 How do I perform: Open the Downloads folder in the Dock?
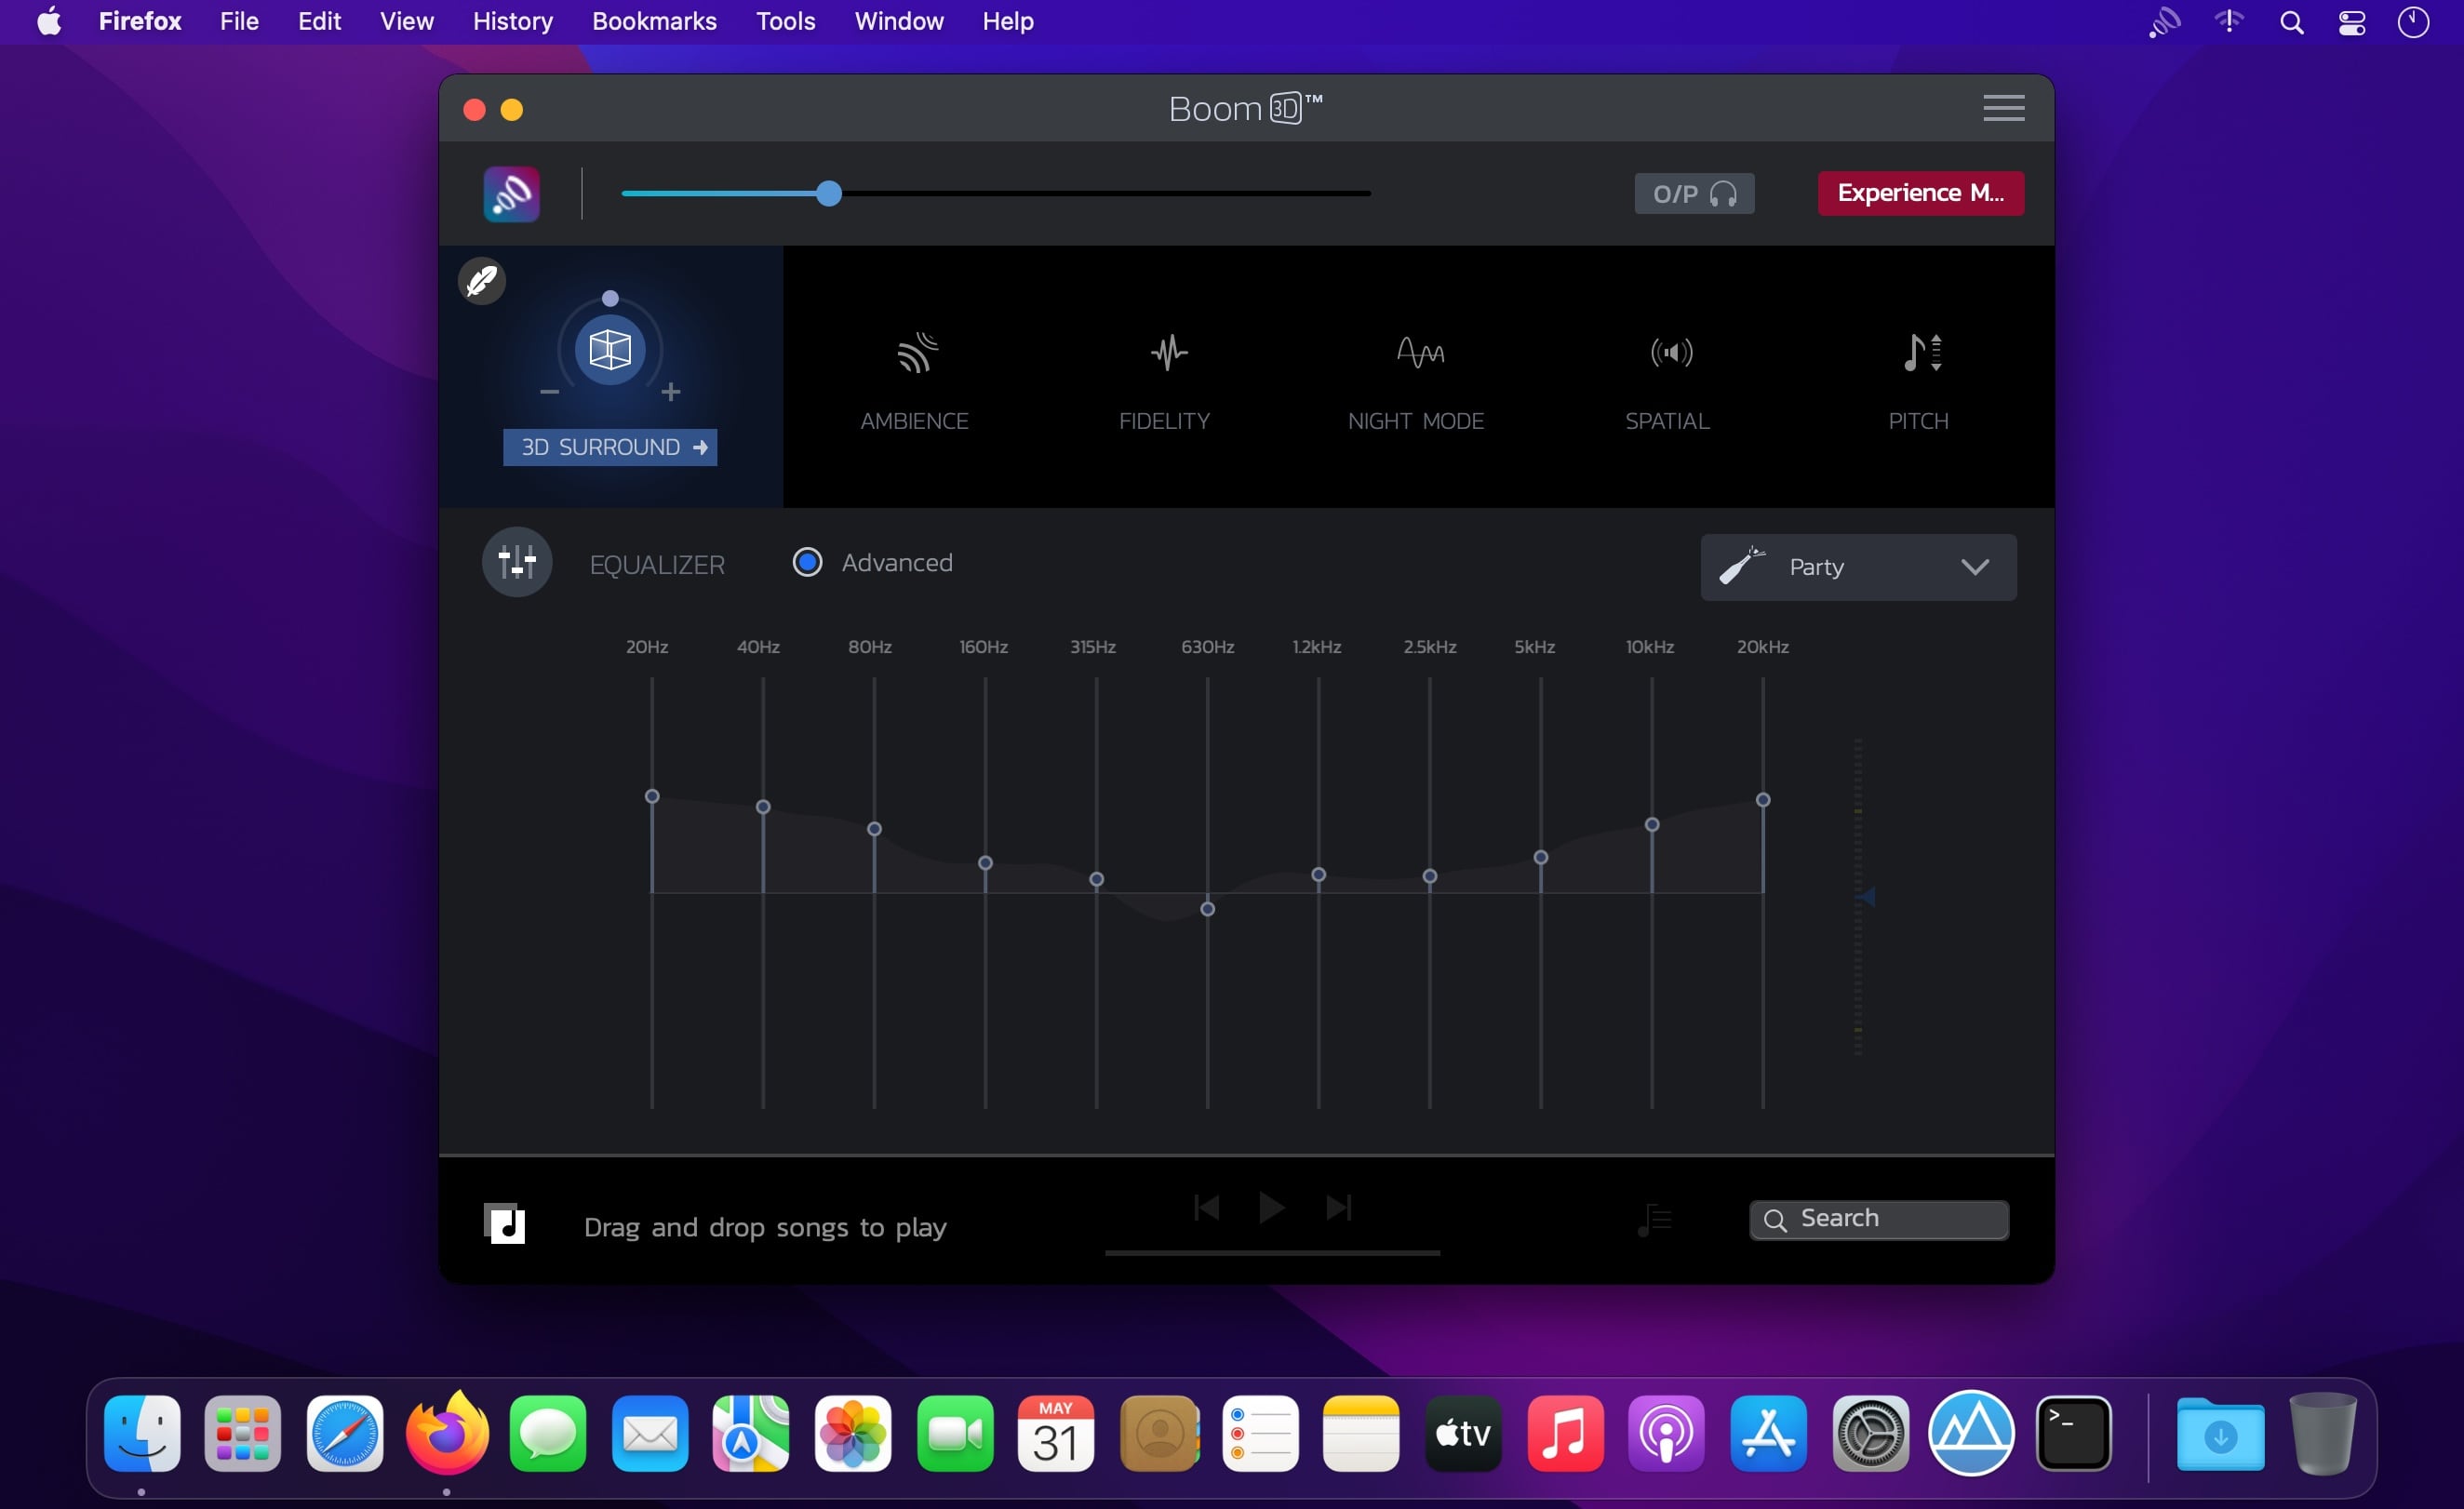(x=2221, y=1433)
